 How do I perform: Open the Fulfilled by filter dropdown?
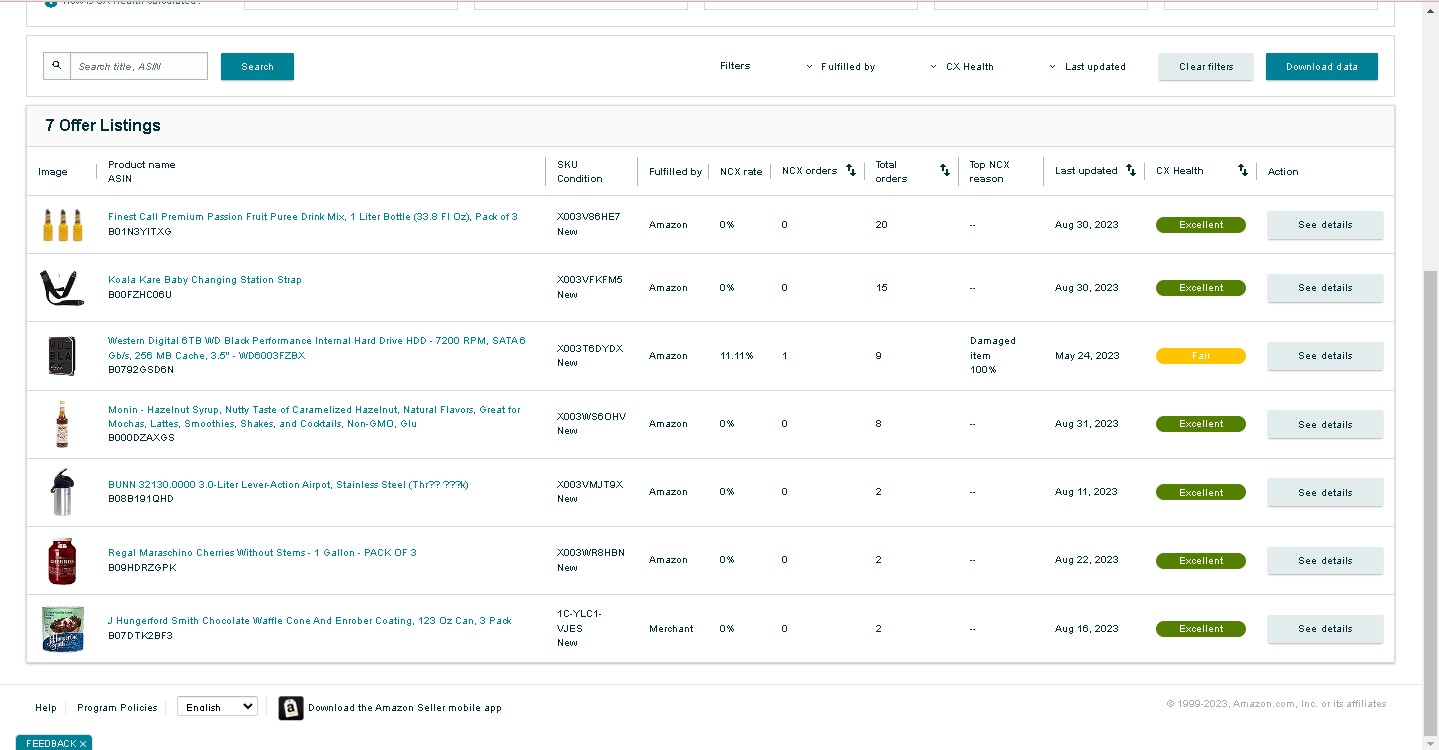840,67
